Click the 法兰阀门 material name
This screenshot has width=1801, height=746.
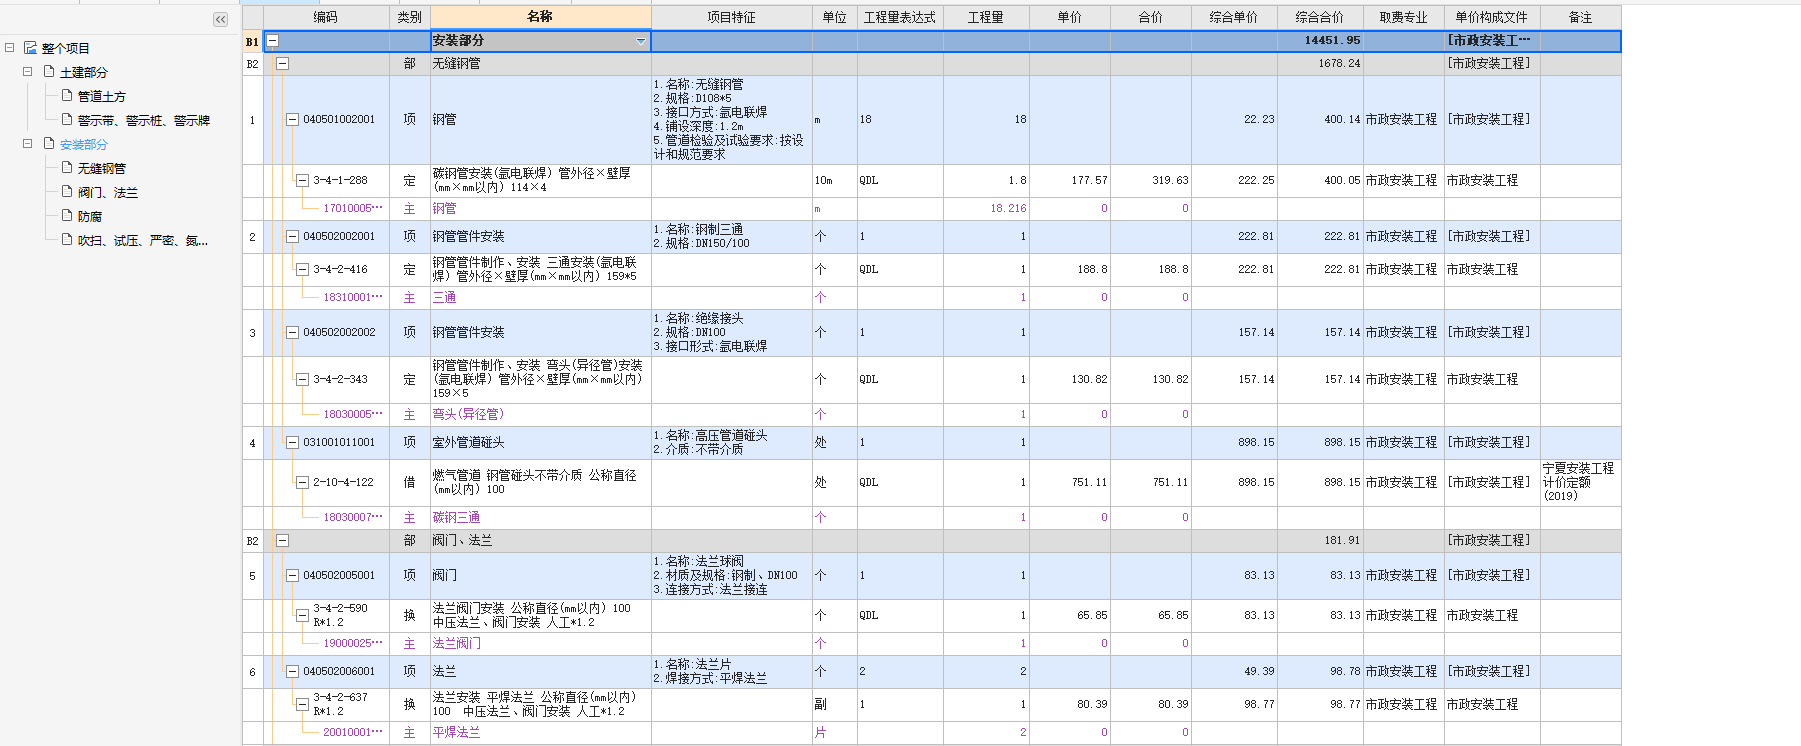pos(456,643)
